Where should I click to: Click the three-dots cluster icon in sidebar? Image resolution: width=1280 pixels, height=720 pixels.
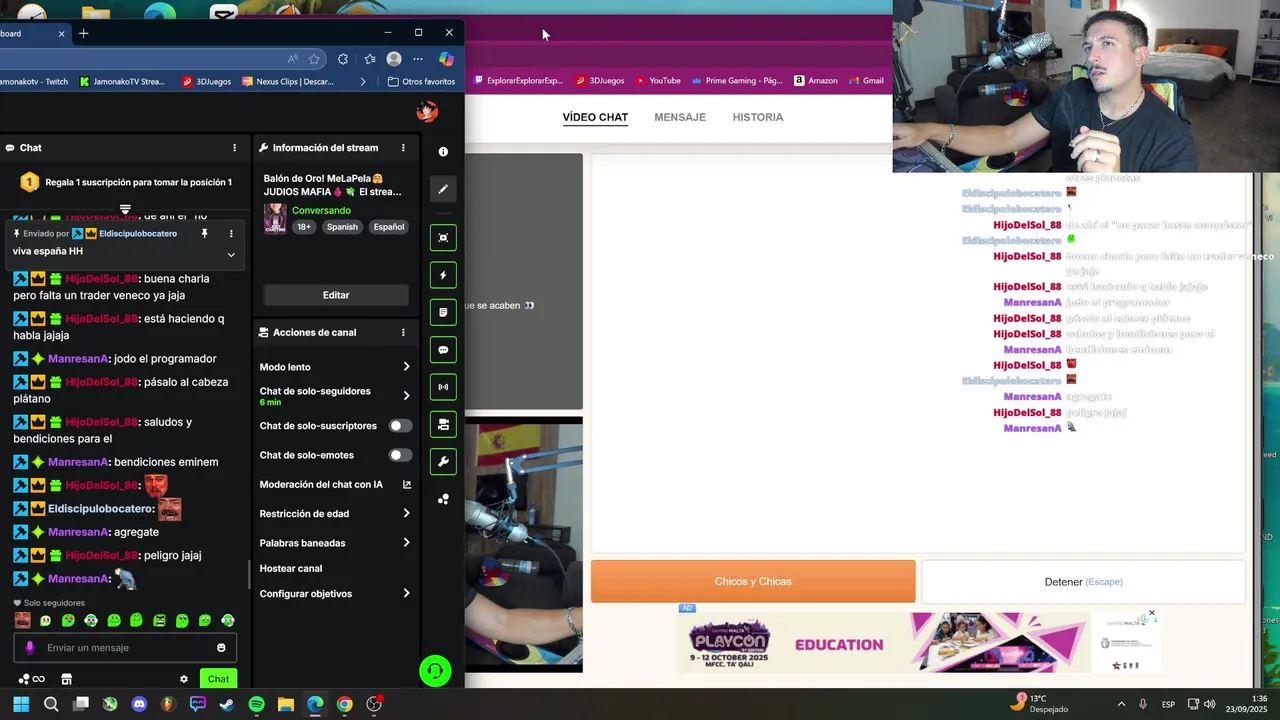(x=443, y=499)
